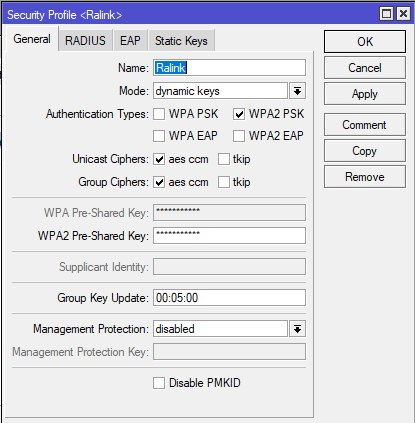Enable WPA EAP authentication type

159,136
